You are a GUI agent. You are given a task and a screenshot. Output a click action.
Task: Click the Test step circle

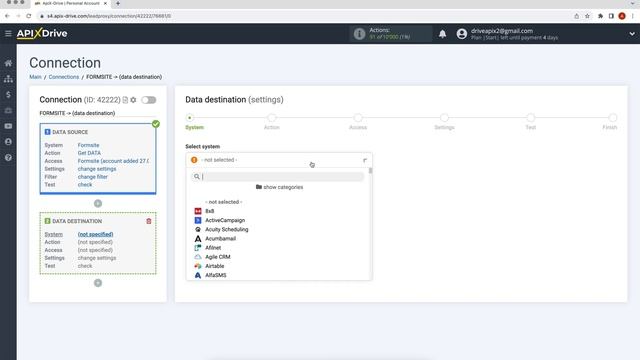(x=531, y=118)
